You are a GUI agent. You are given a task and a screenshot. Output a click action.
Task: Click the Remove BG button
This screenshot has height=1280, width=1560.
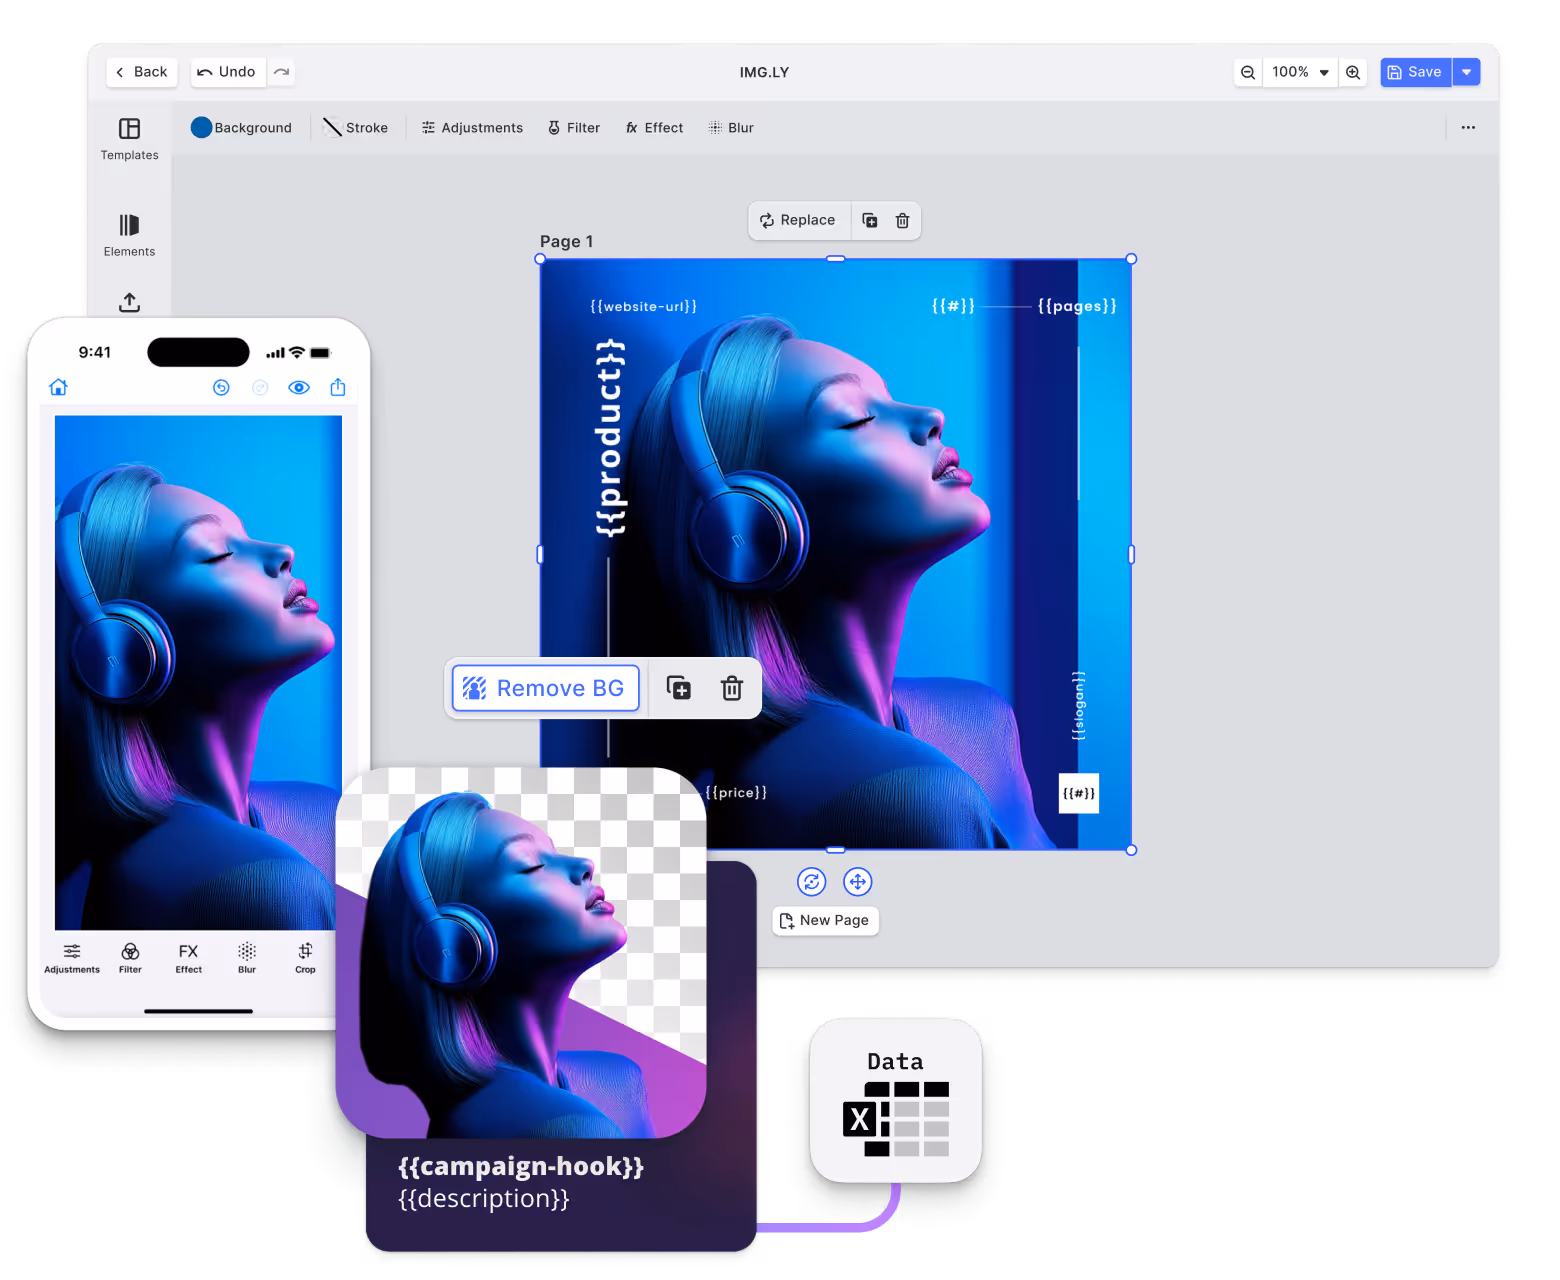545,688
